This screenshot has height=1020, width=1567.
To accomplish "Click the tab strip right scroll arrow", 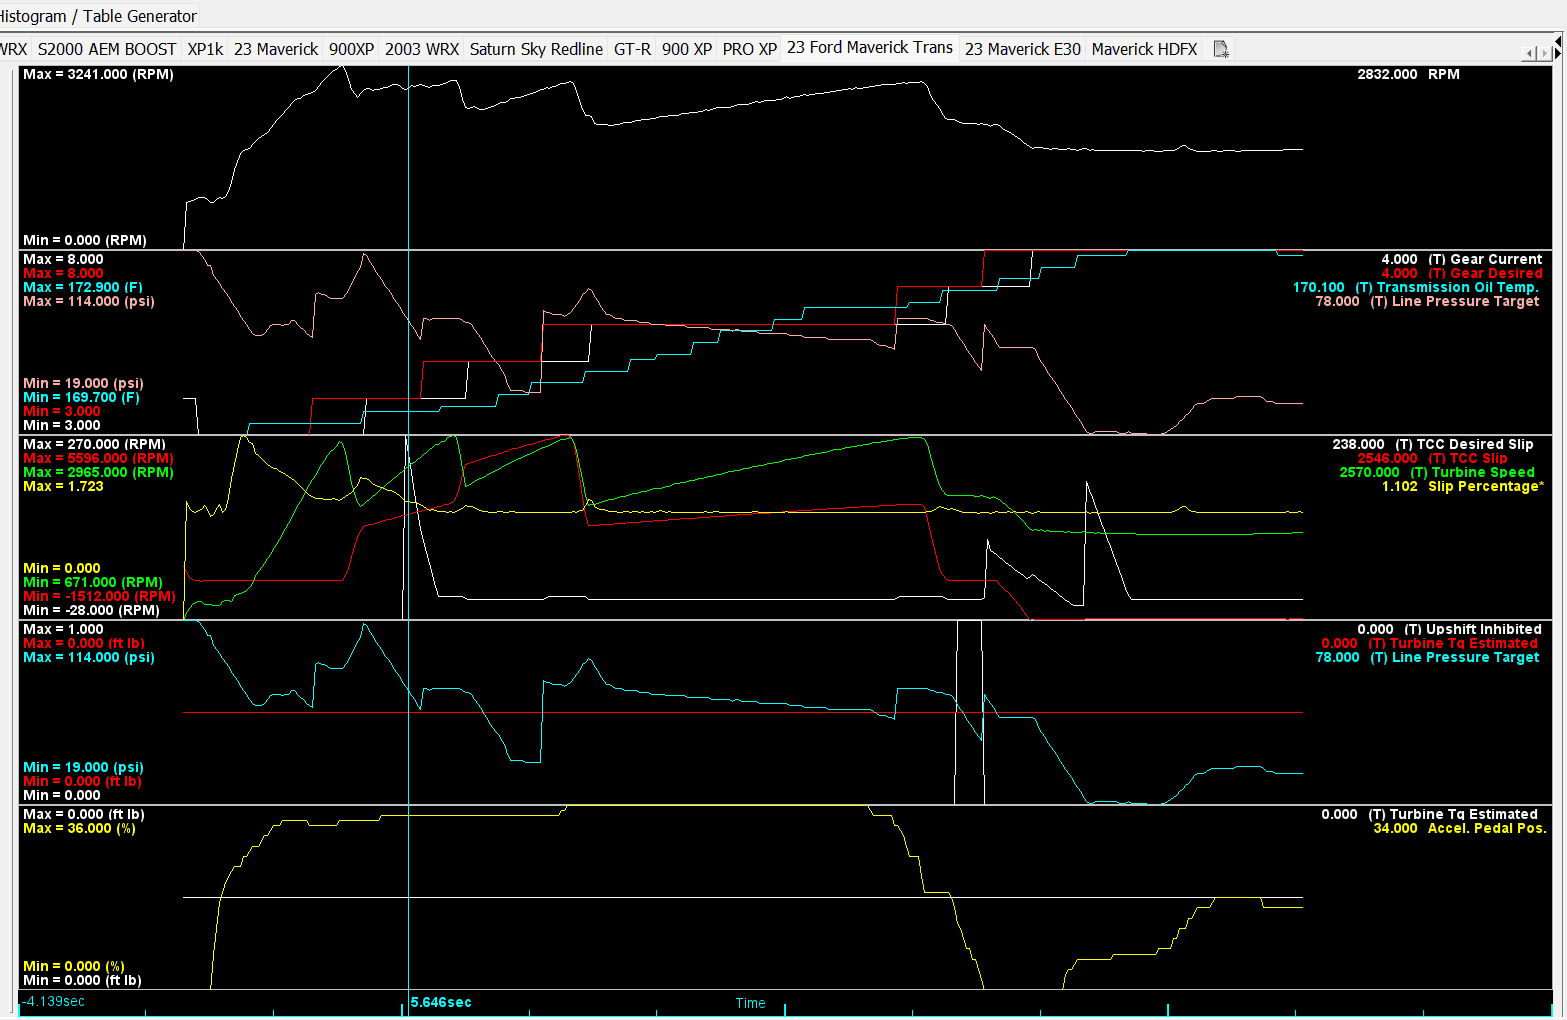I will 1545,53.
